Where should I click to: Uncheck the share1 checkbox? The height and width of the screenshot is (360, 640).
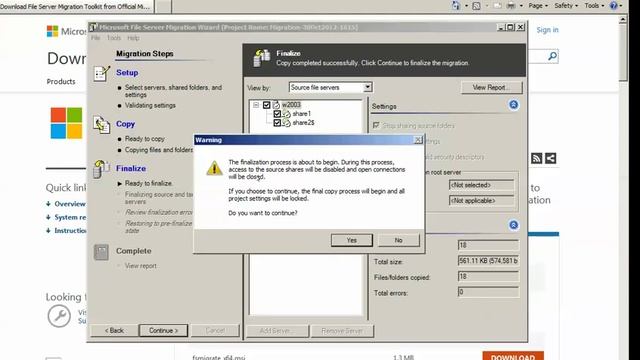point(277,113)
